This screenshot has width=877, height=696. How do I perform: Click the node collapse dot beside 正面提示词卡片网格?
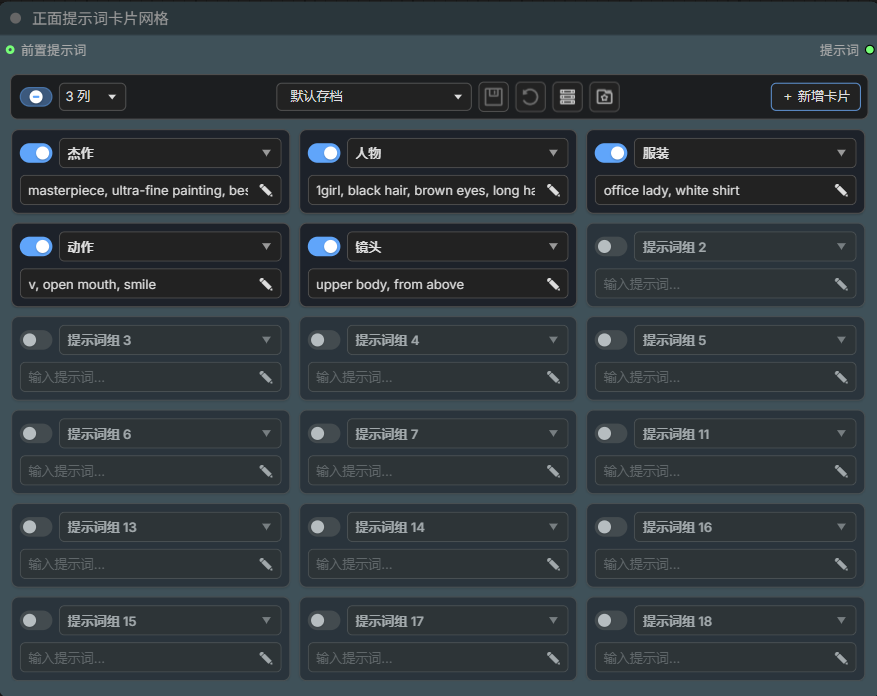tap(16, 18)
